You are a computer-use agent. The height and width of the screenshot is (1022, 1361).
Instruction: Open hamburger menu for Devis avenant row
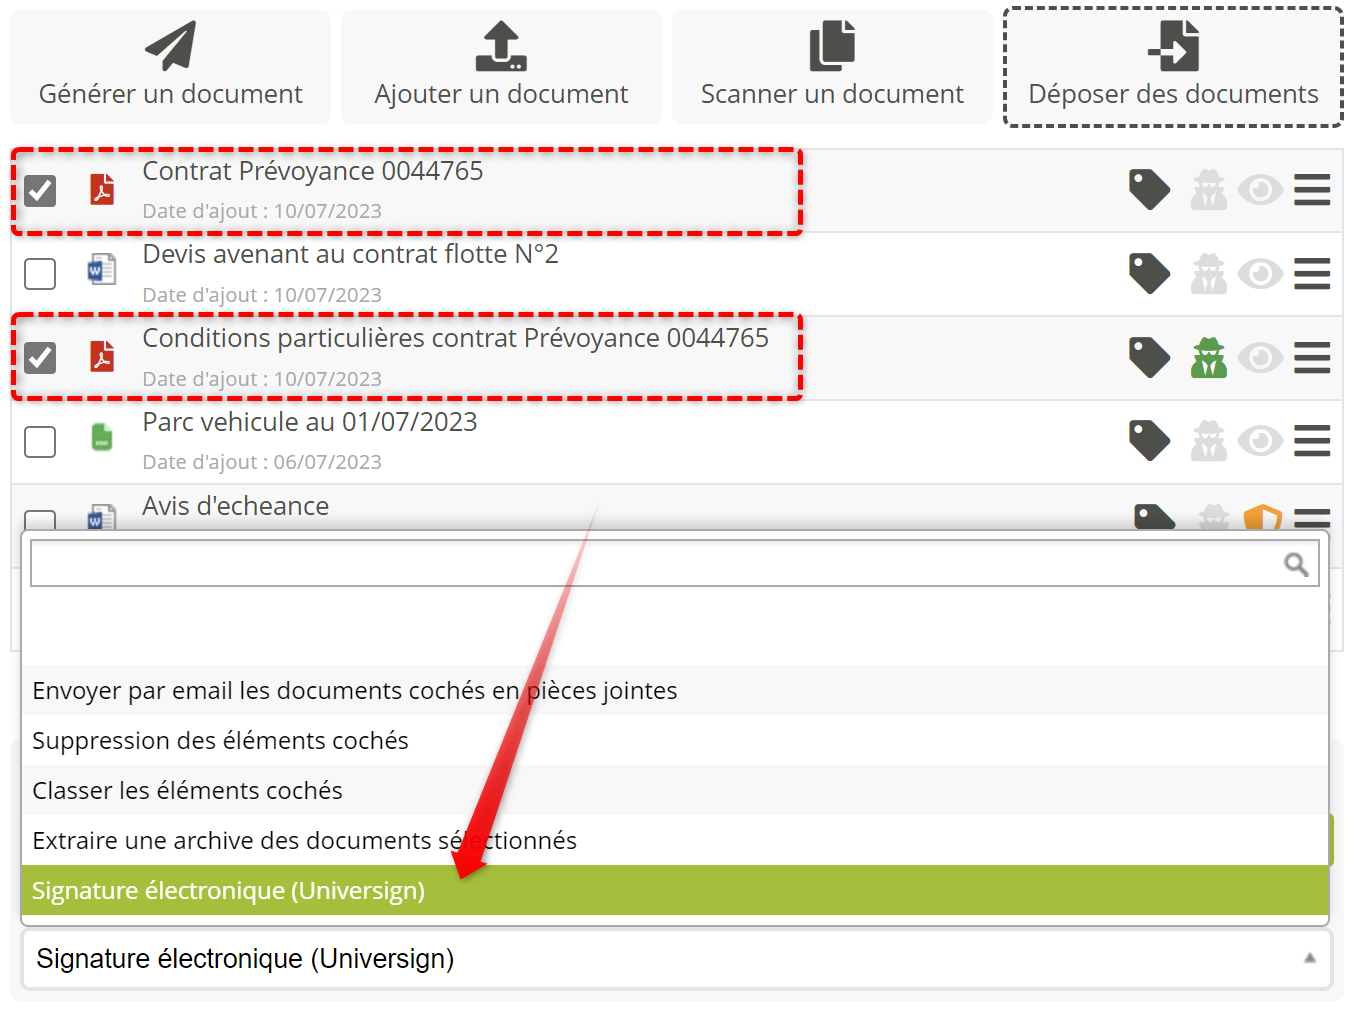(1311, 273)
